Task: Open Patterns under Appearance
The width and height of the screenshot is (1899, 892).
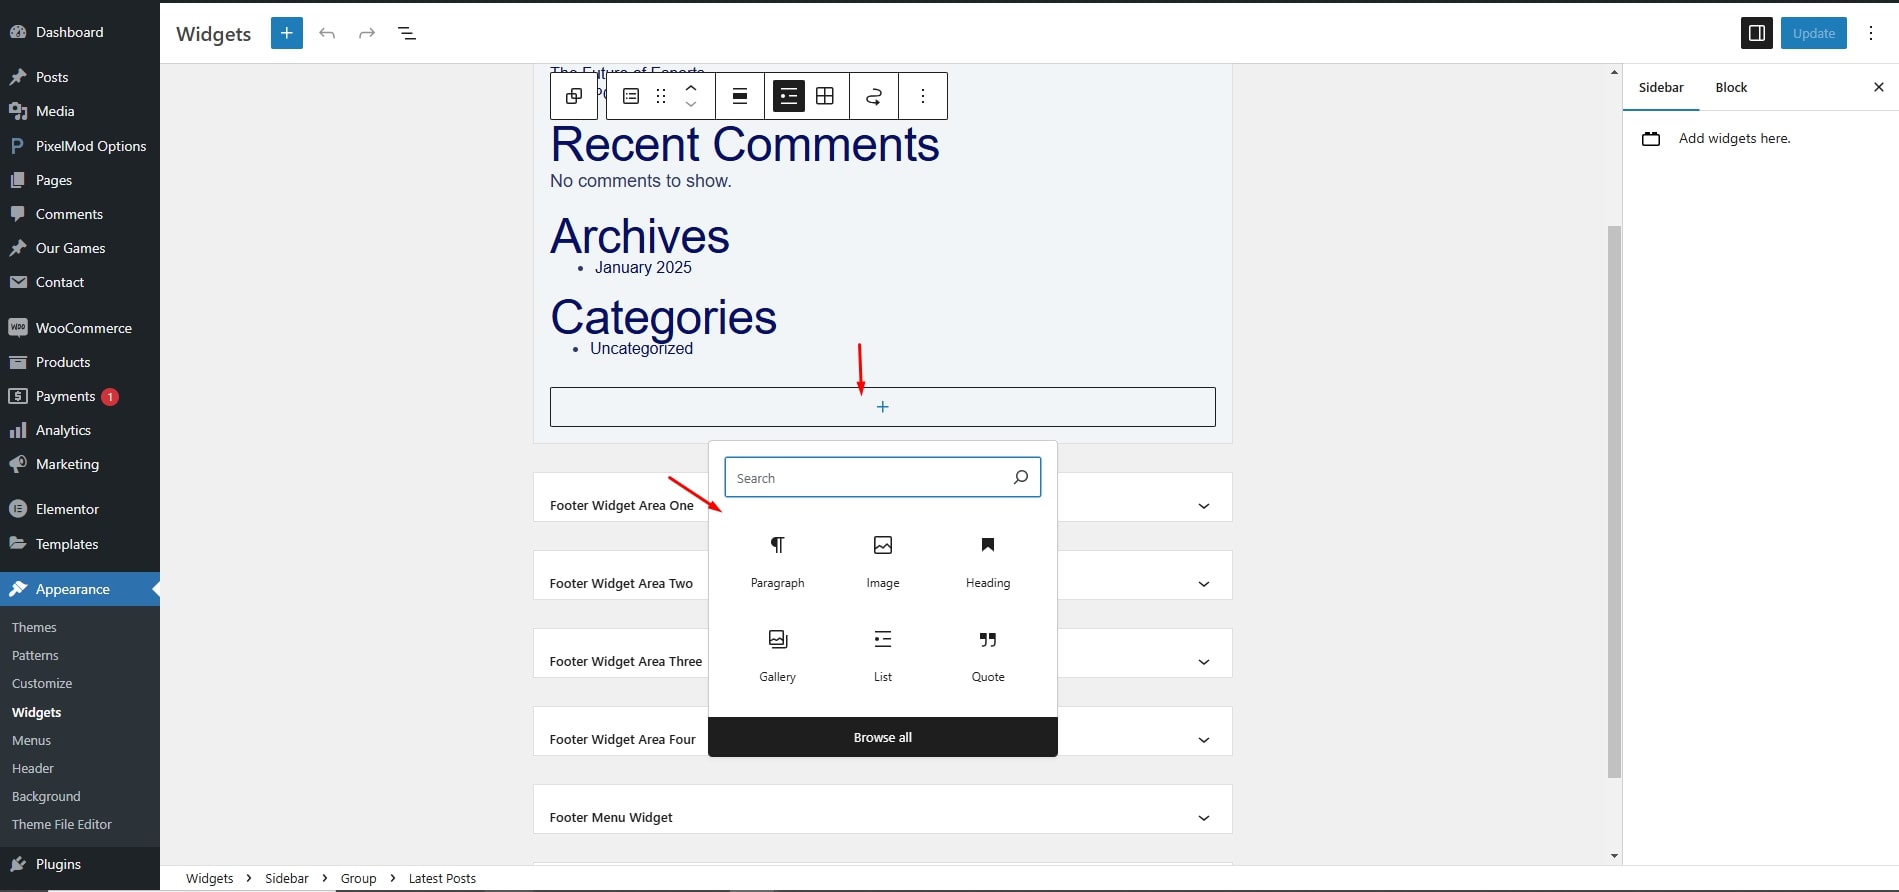Action: 35,656
